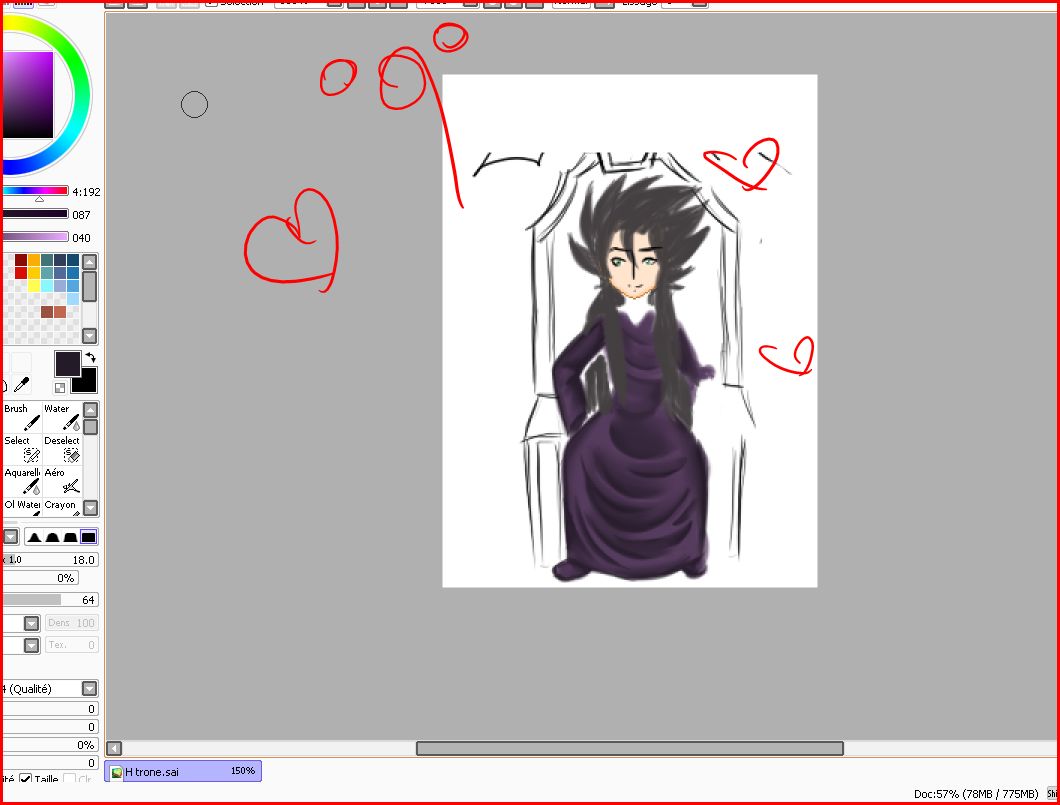This screenshot has width=1060, height=805.
Task: Swap foreground and background colors
Action: pyautogui.click(x=90, y=357)
